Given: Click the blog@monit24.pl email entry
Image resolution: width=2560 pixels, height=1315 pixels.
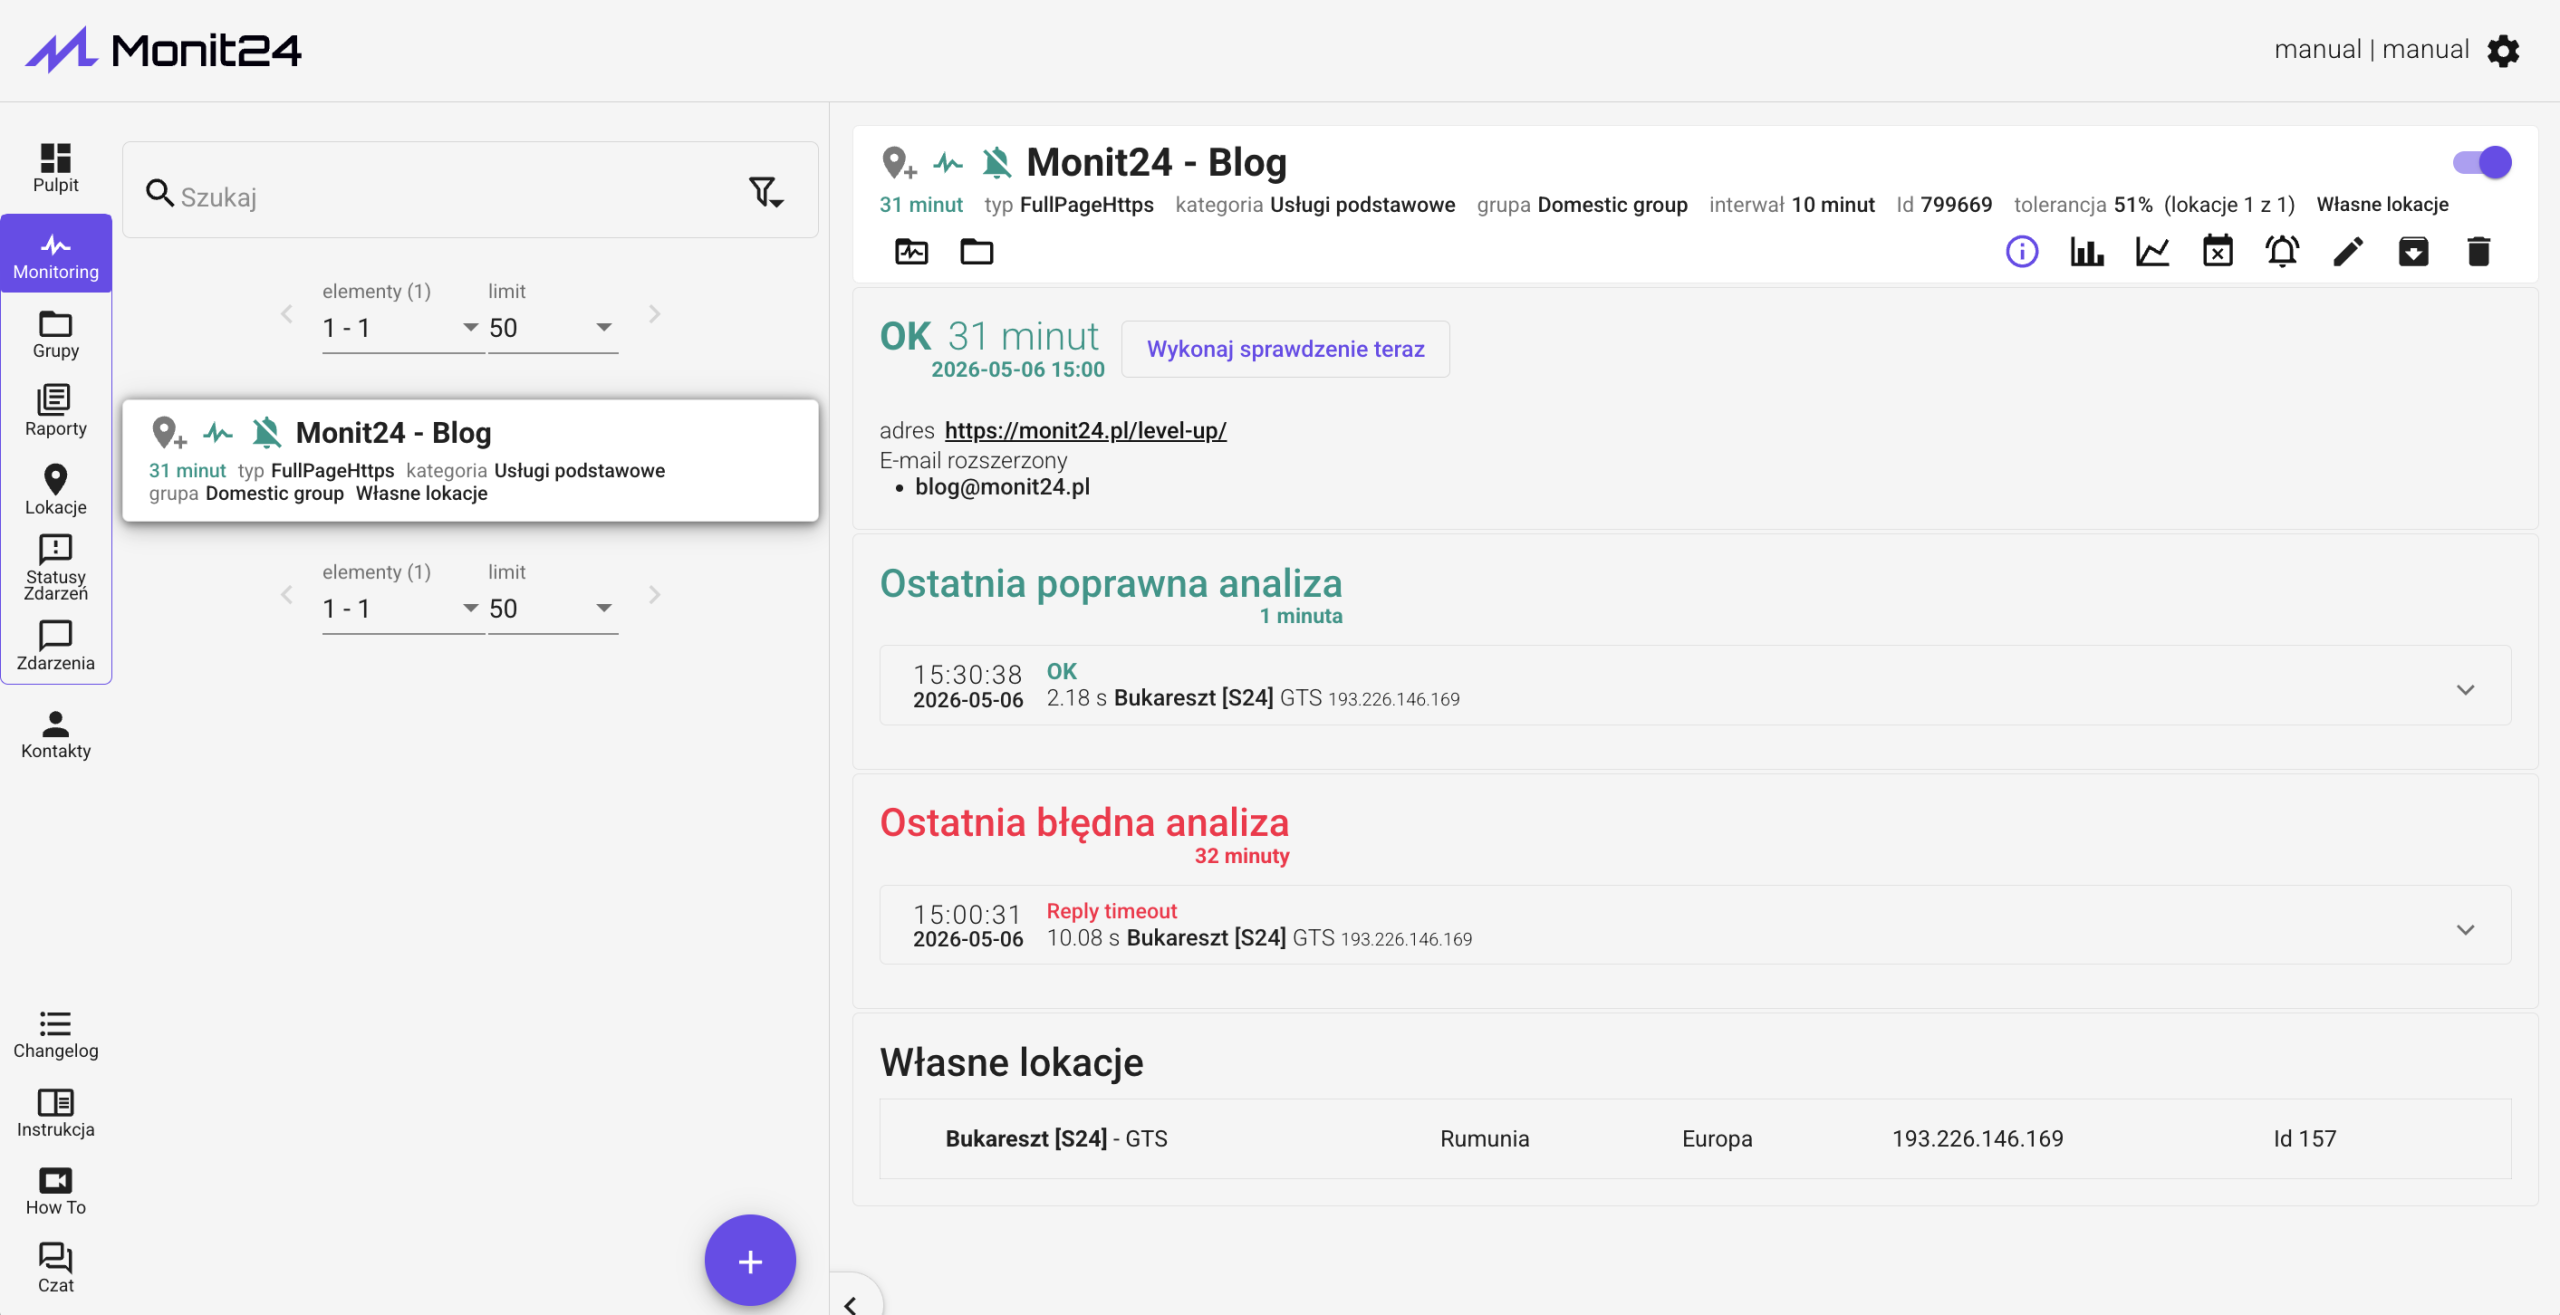Looking at the screenshot, I should [1002, 487].
